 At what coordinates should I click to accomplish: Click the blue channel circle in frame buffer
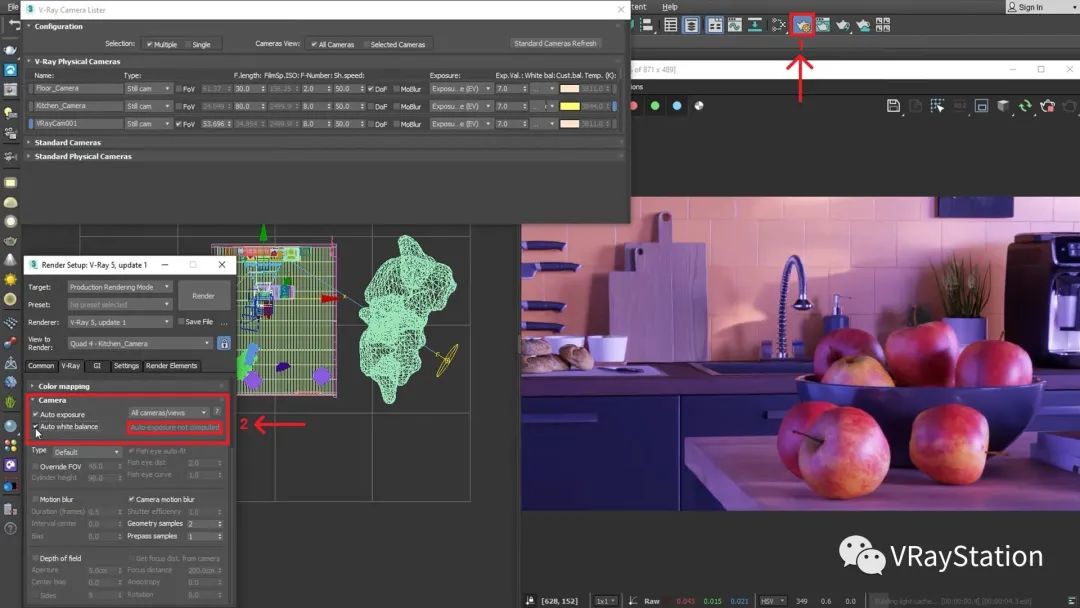click(677, 106)
